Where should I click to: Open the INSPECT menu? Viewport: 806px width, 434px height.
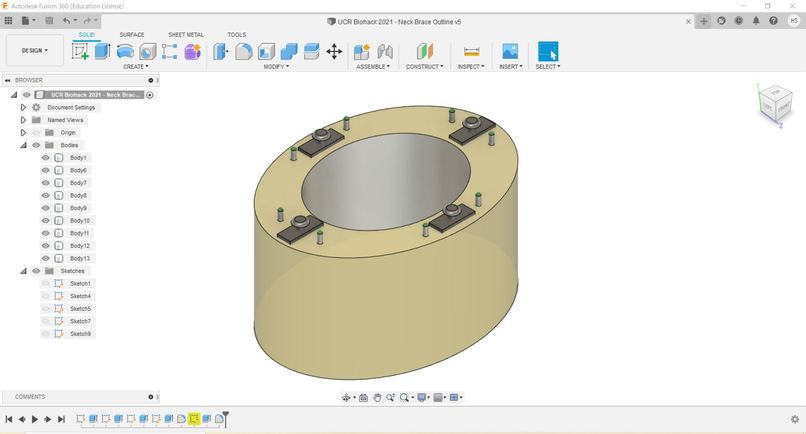(471, 67)
